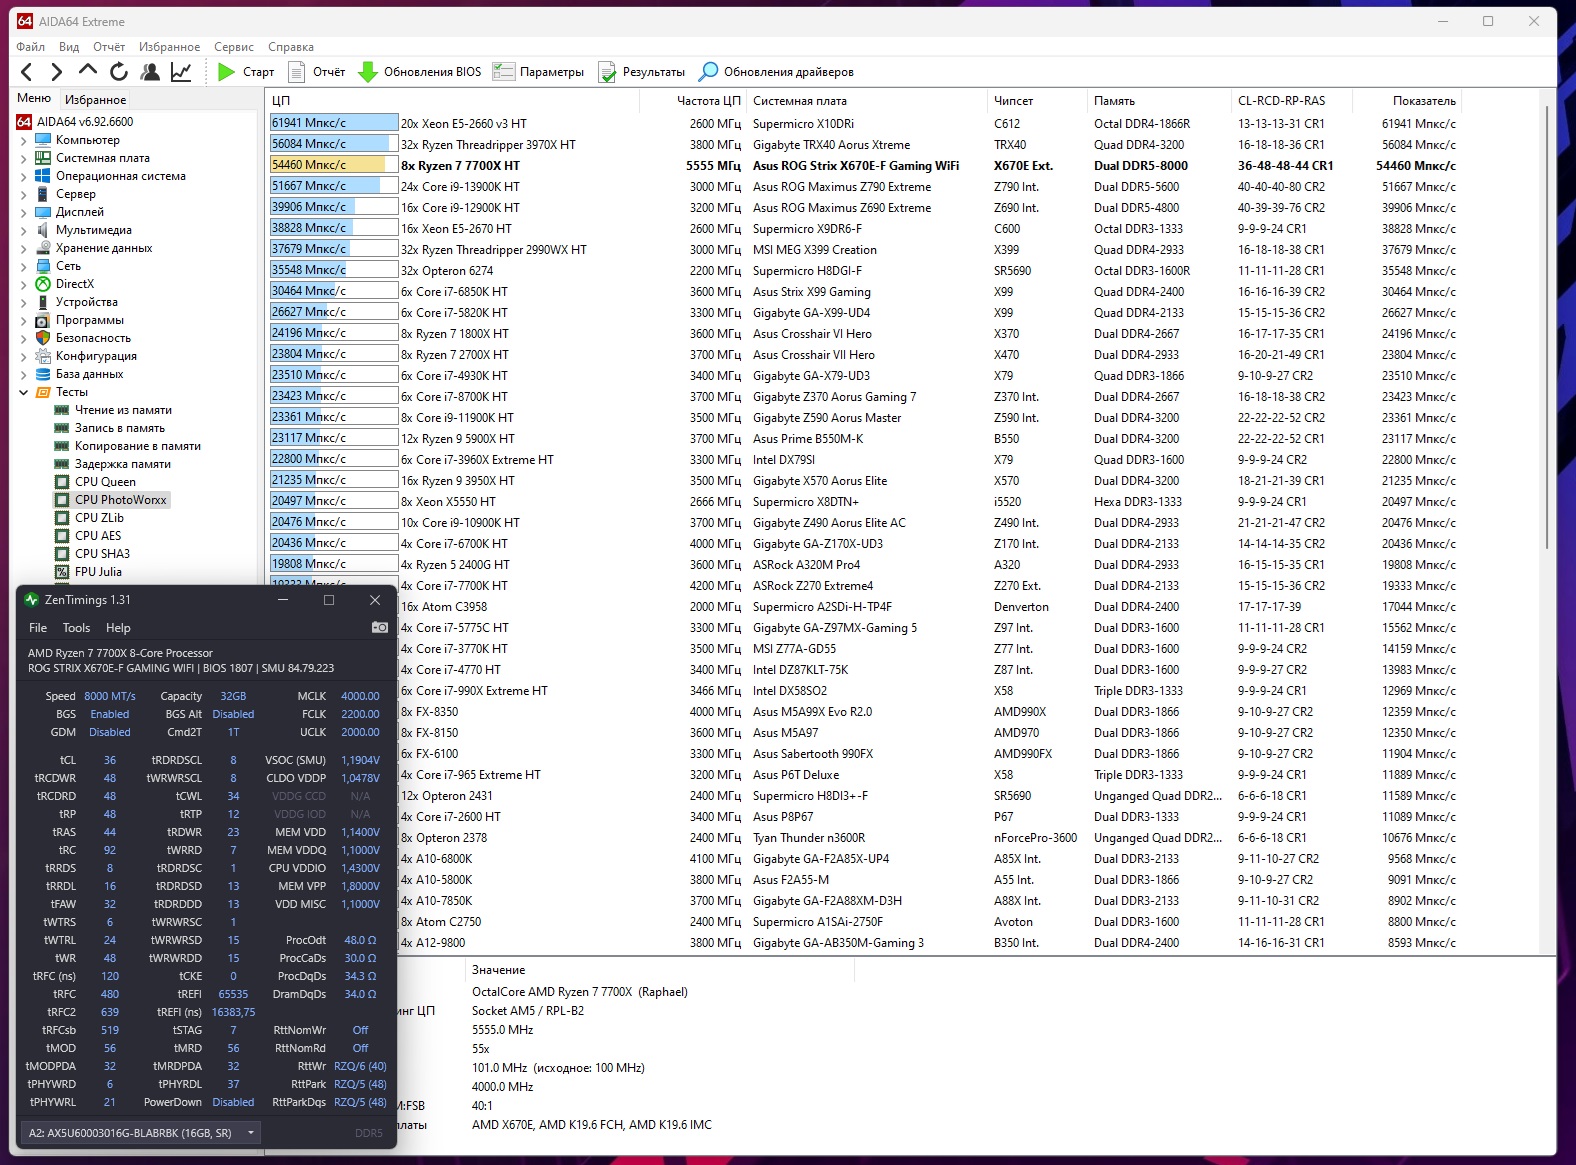Take a ZenTimings screenshot with camera icon
Screen dimensions: 1576x1165
380,628
